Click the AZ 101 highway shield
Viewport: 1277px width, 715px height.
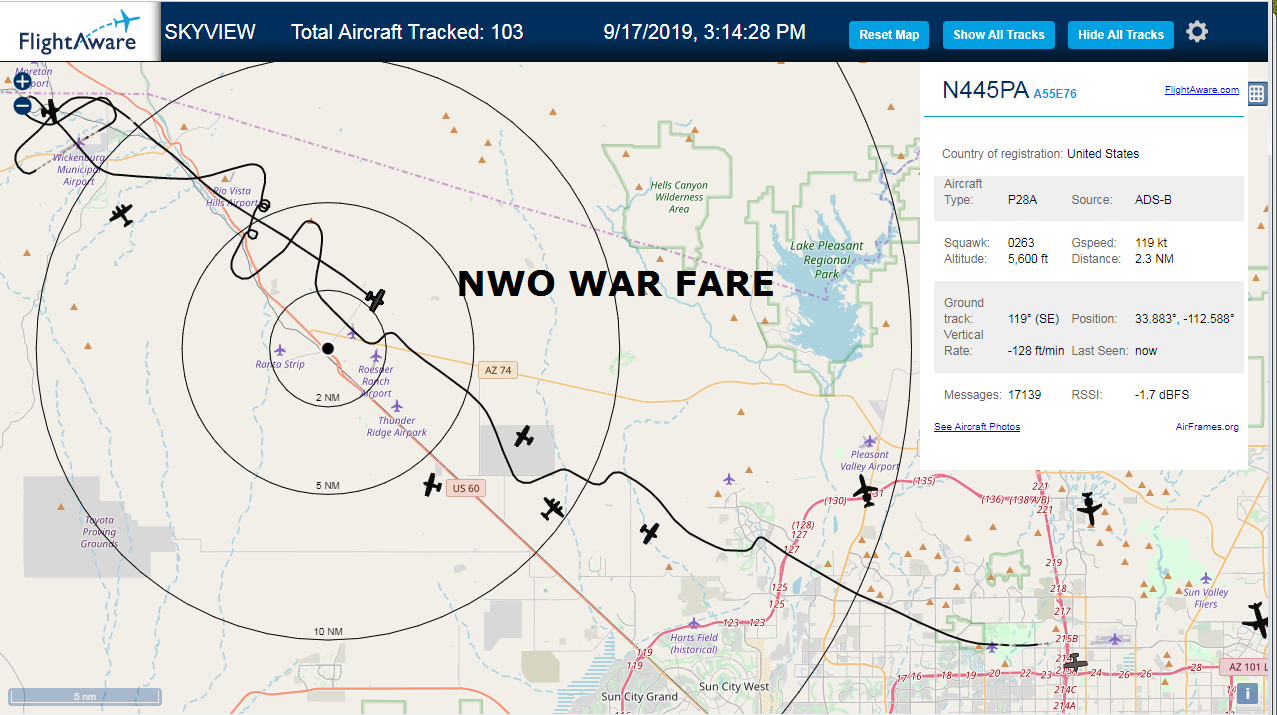click(1247, 667)
